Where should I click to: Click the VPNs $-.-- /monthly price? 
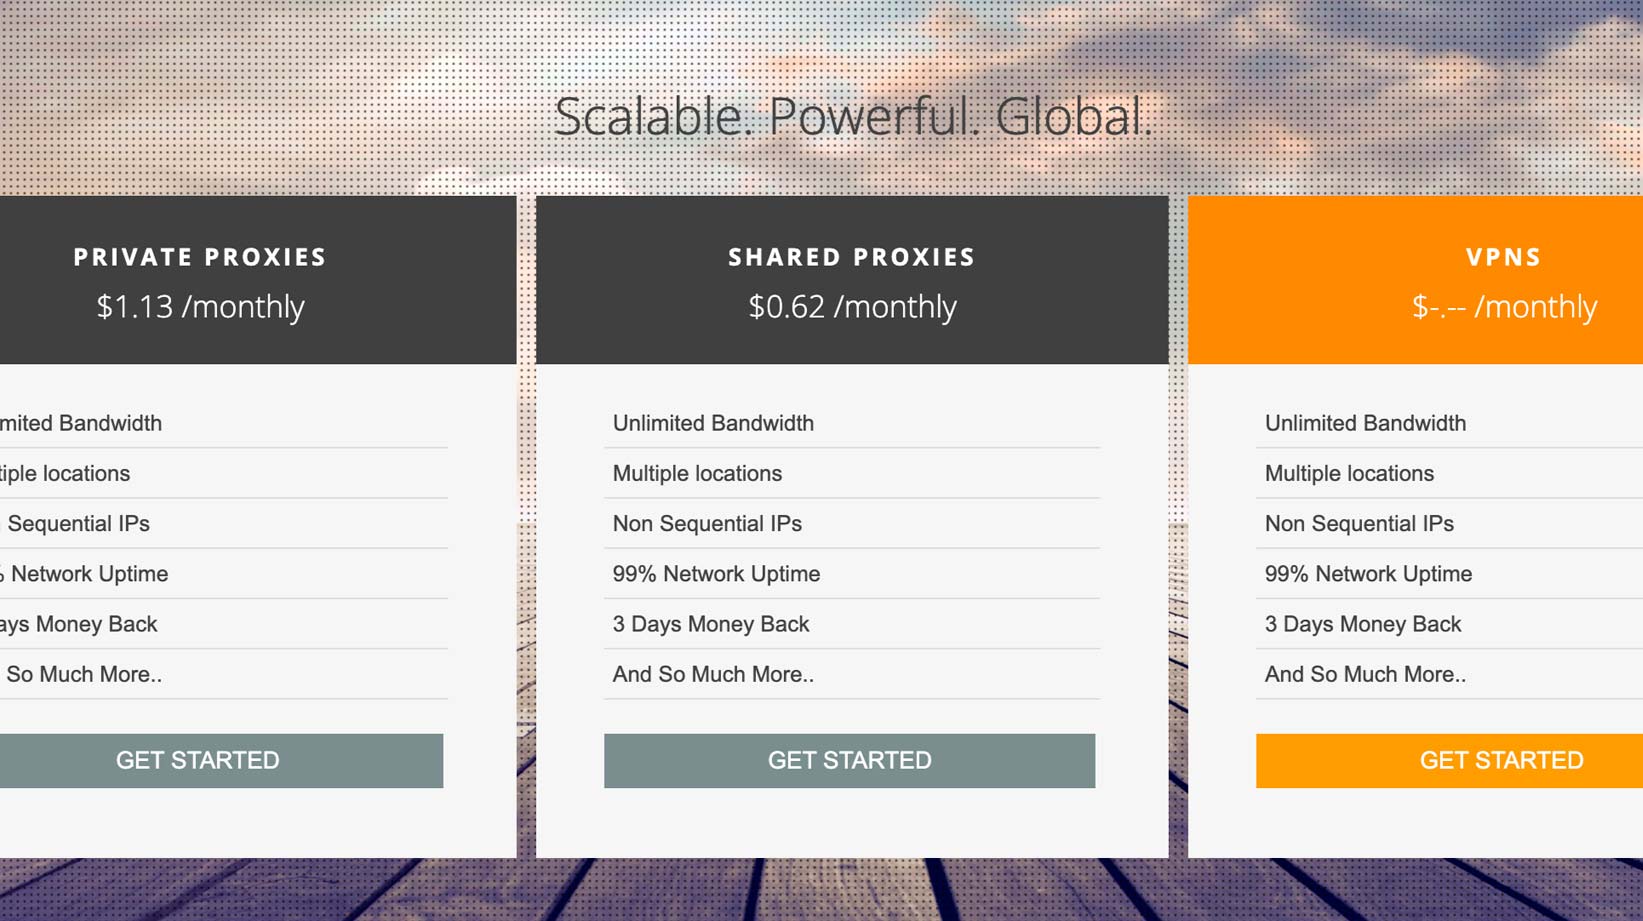1504,307
